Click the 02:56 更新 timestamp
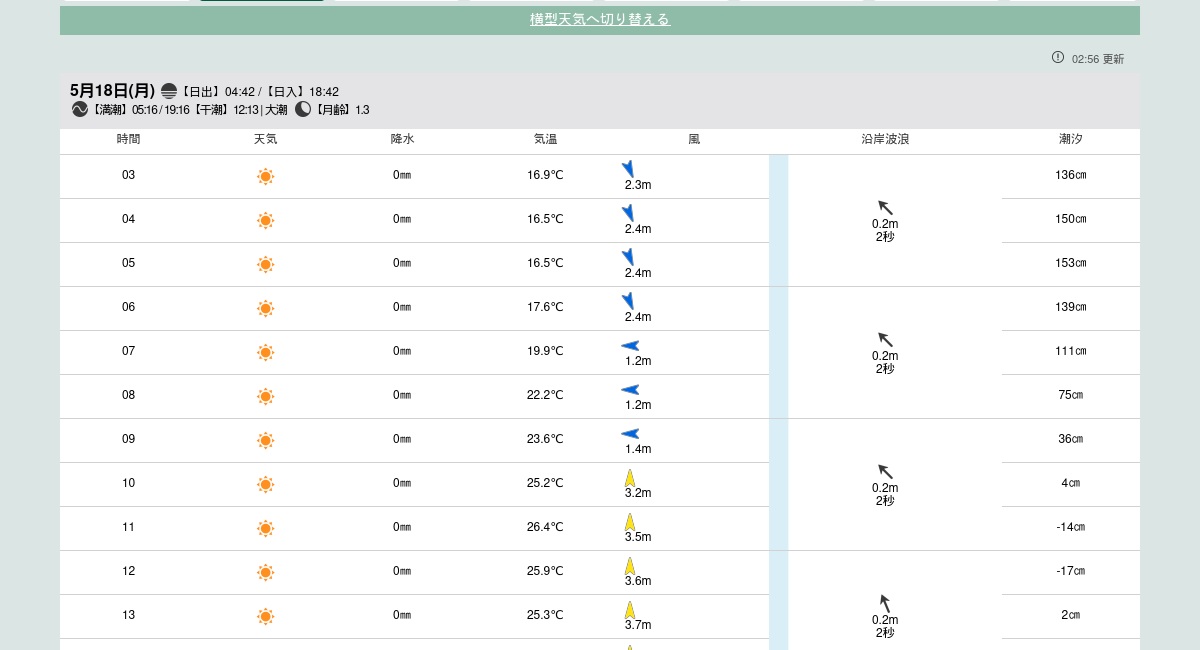Viewport: 1200px width, 650px height. click(1098, 59)
